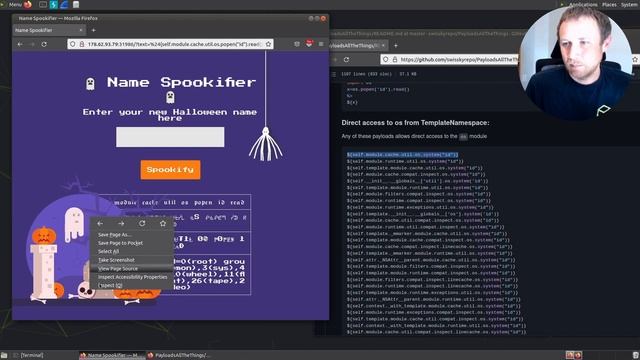This screenshot has width=640, height=360.
Task: Click the shield icon in the Spookifier address bar
Action: (73, 44)
